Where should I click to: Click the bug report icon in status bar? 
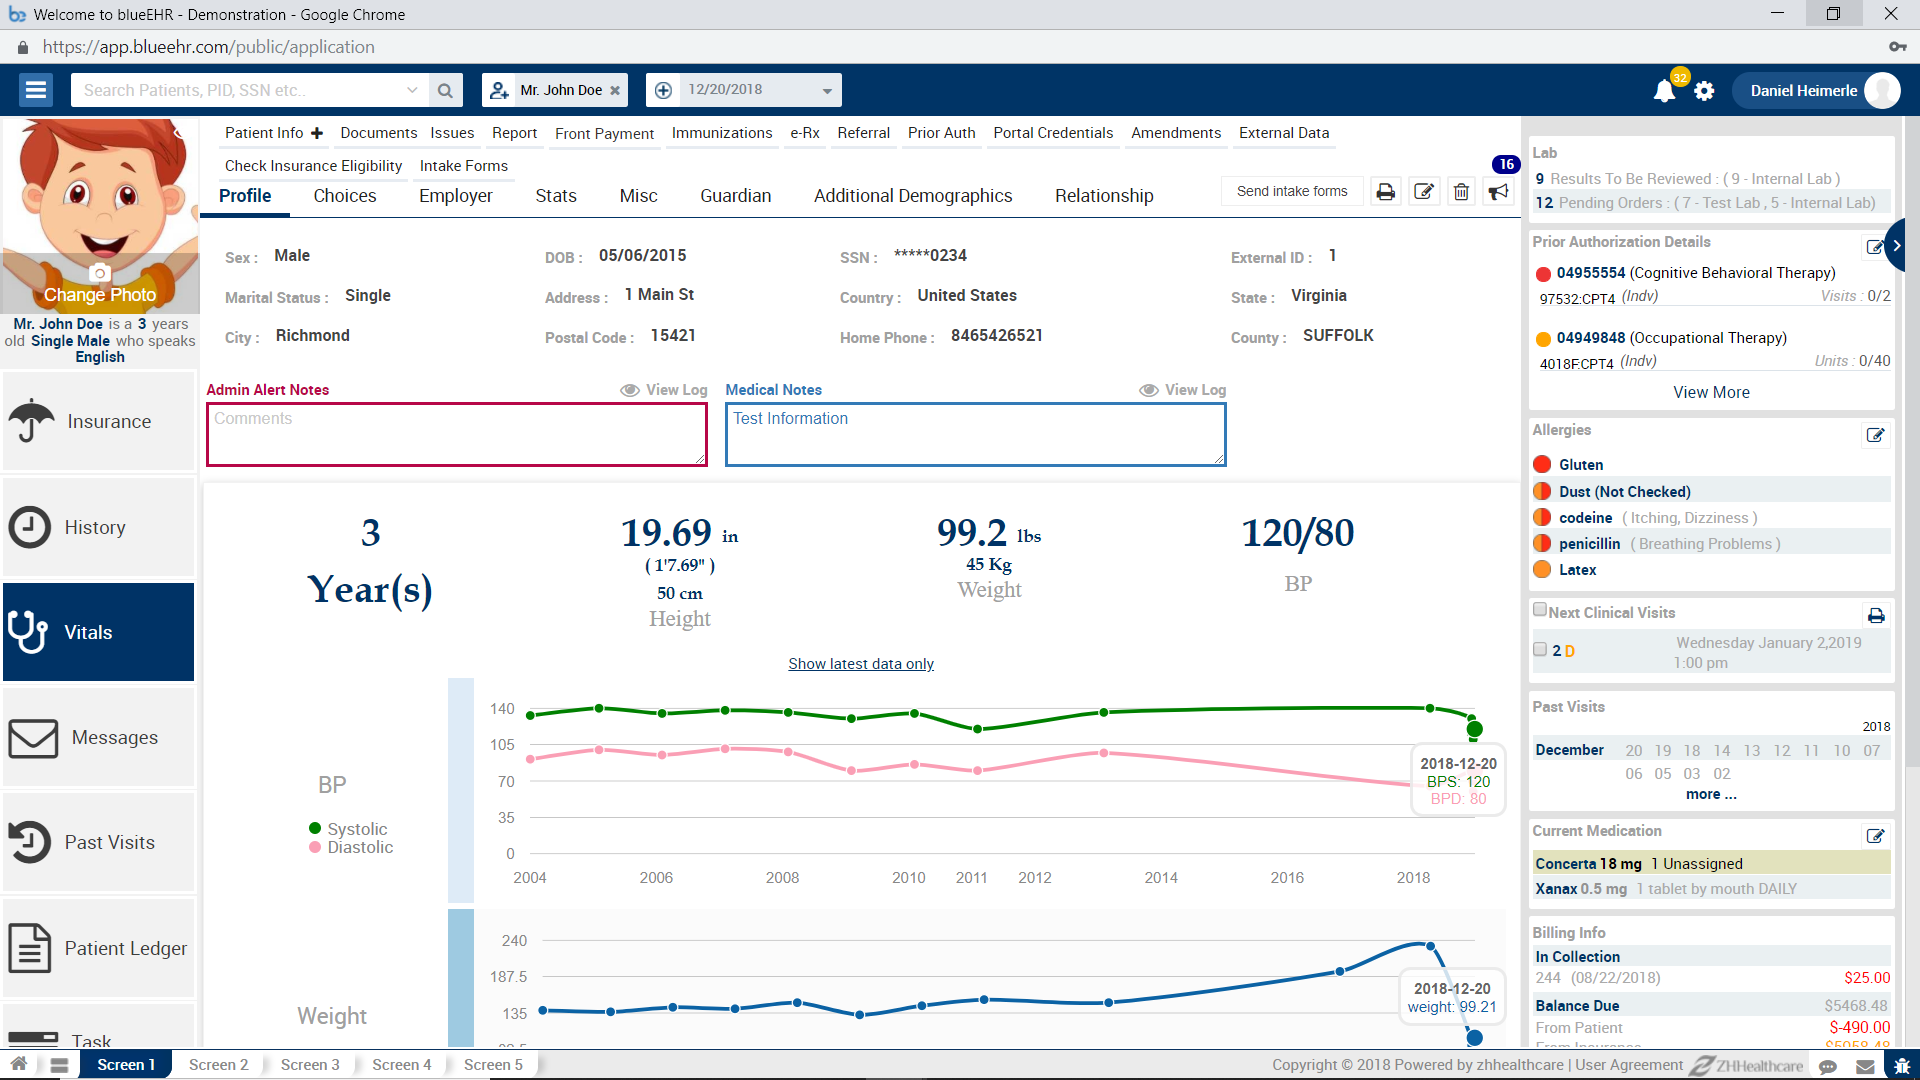(x=1900, y=1065)
